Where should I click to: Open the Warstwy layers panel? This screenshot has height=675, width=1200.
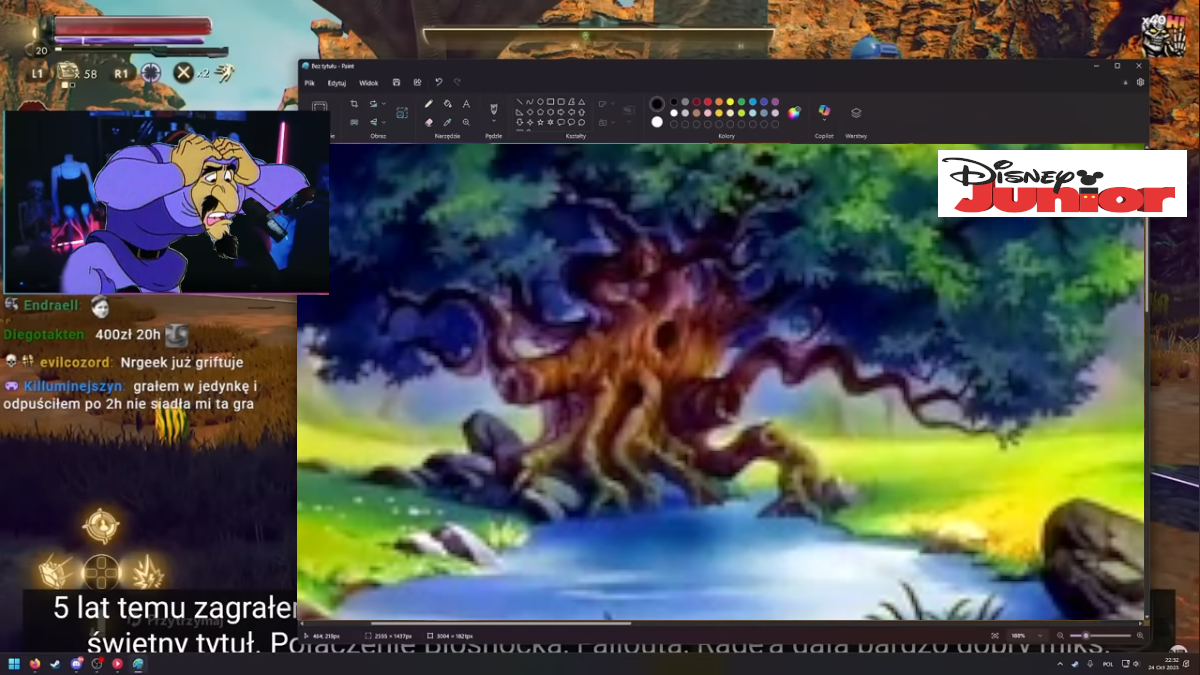pos(856,112)
